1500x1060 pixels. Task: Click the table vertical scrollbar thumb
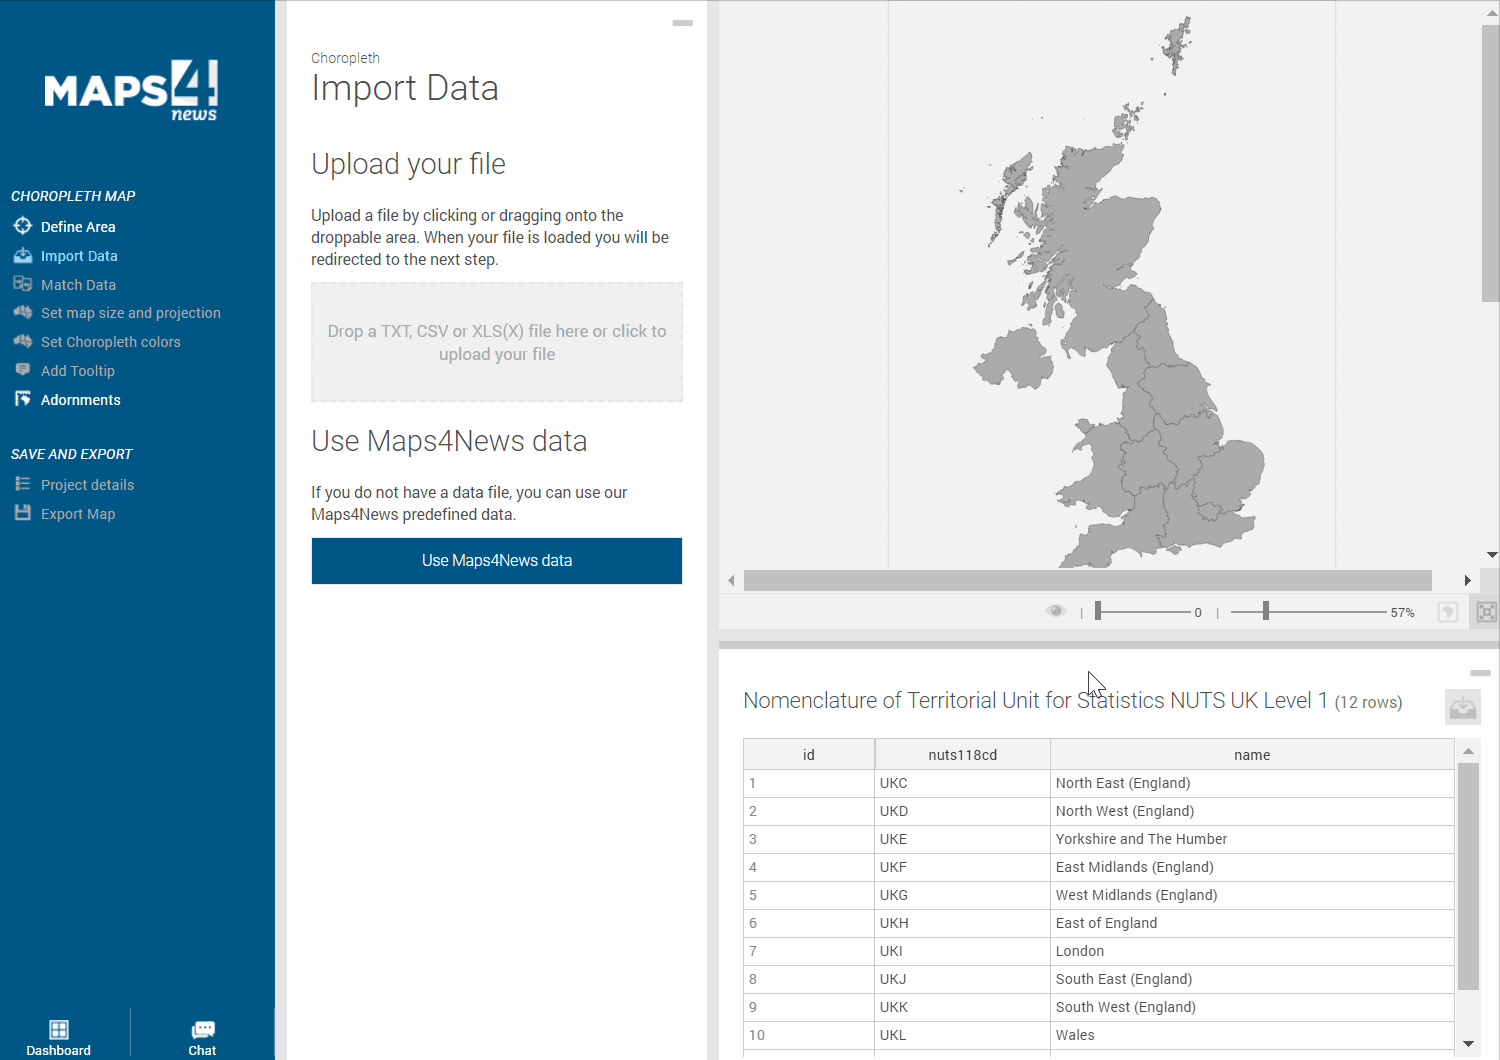coord(1468,877)
